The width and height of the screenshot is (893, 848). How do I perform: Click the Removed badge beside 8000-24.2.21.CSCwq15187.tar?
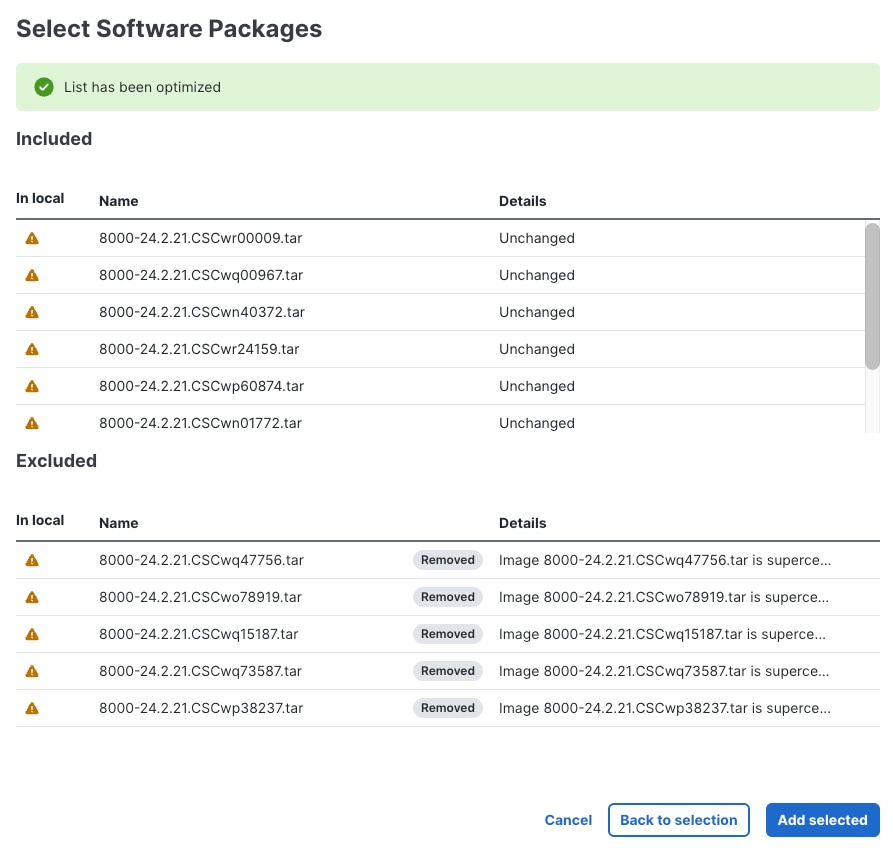coord(447,634)
